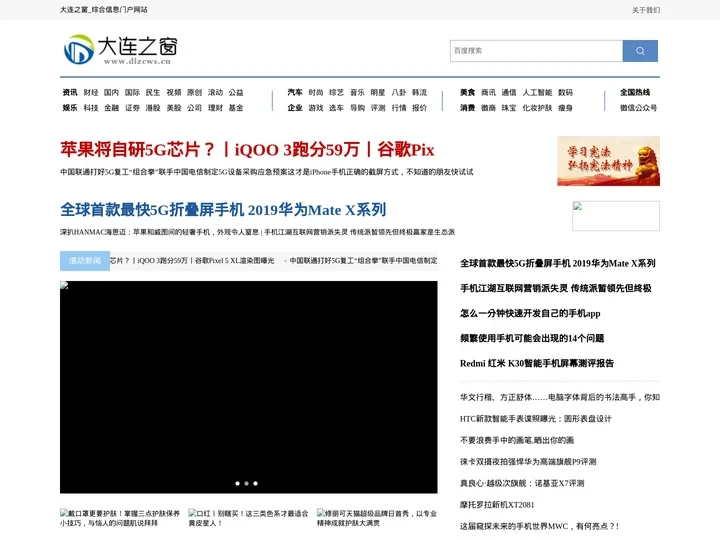The height and width of the screenshot is (540, 720).
Task: Open the 游戏 navigation link
Action: pyautogui.click(x=316, y=108)
